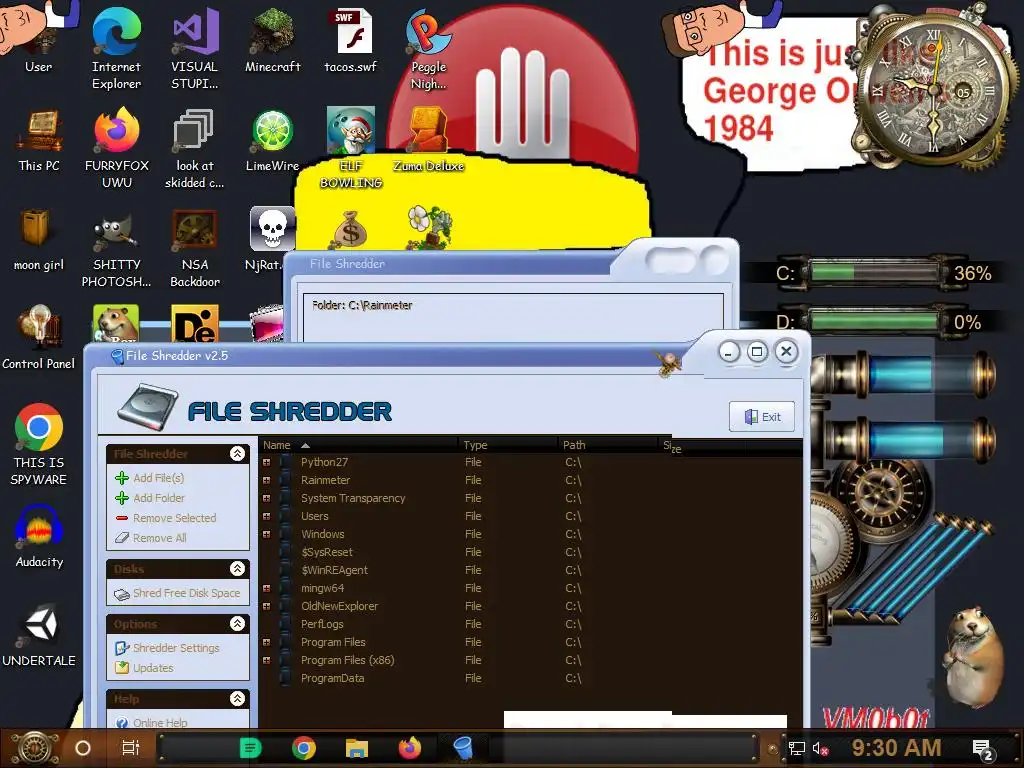Sort list by Name column header

[358, 445]
